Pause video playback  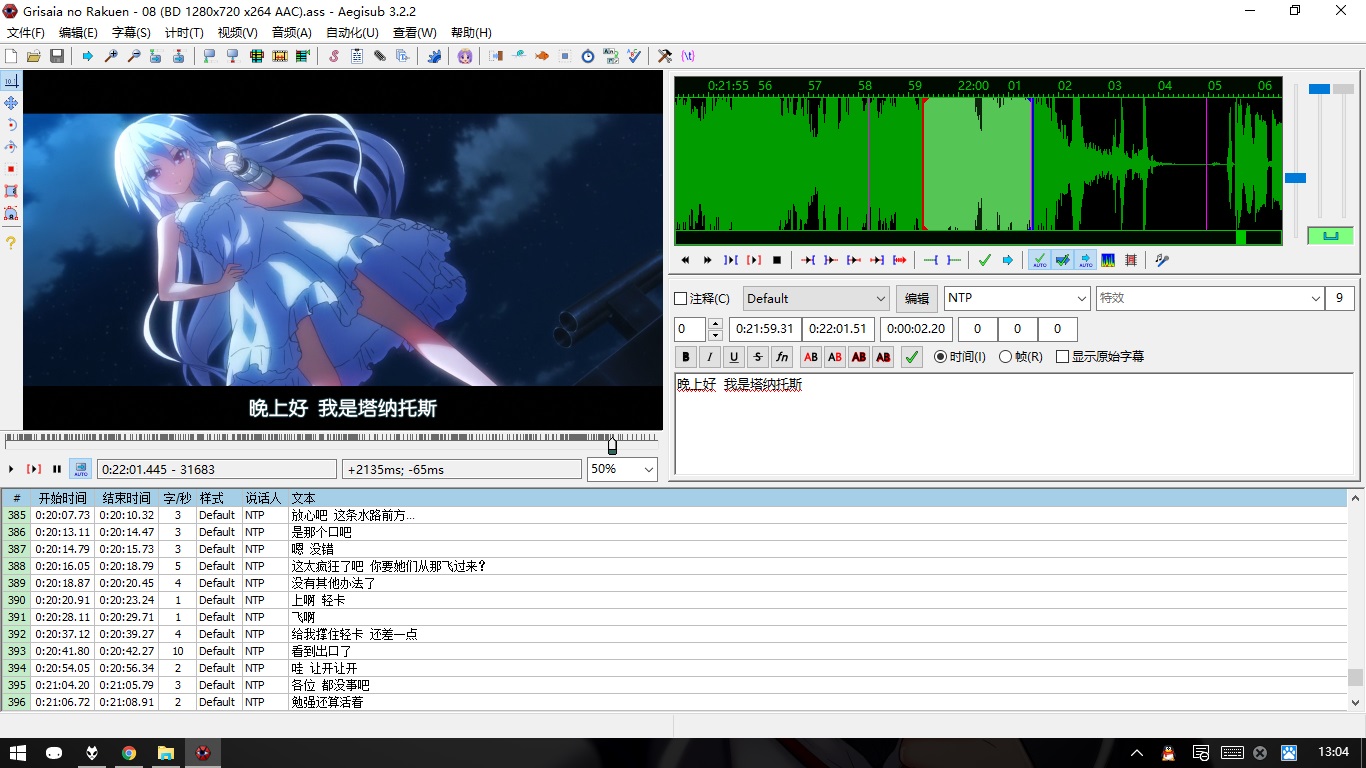click(57, 469)
